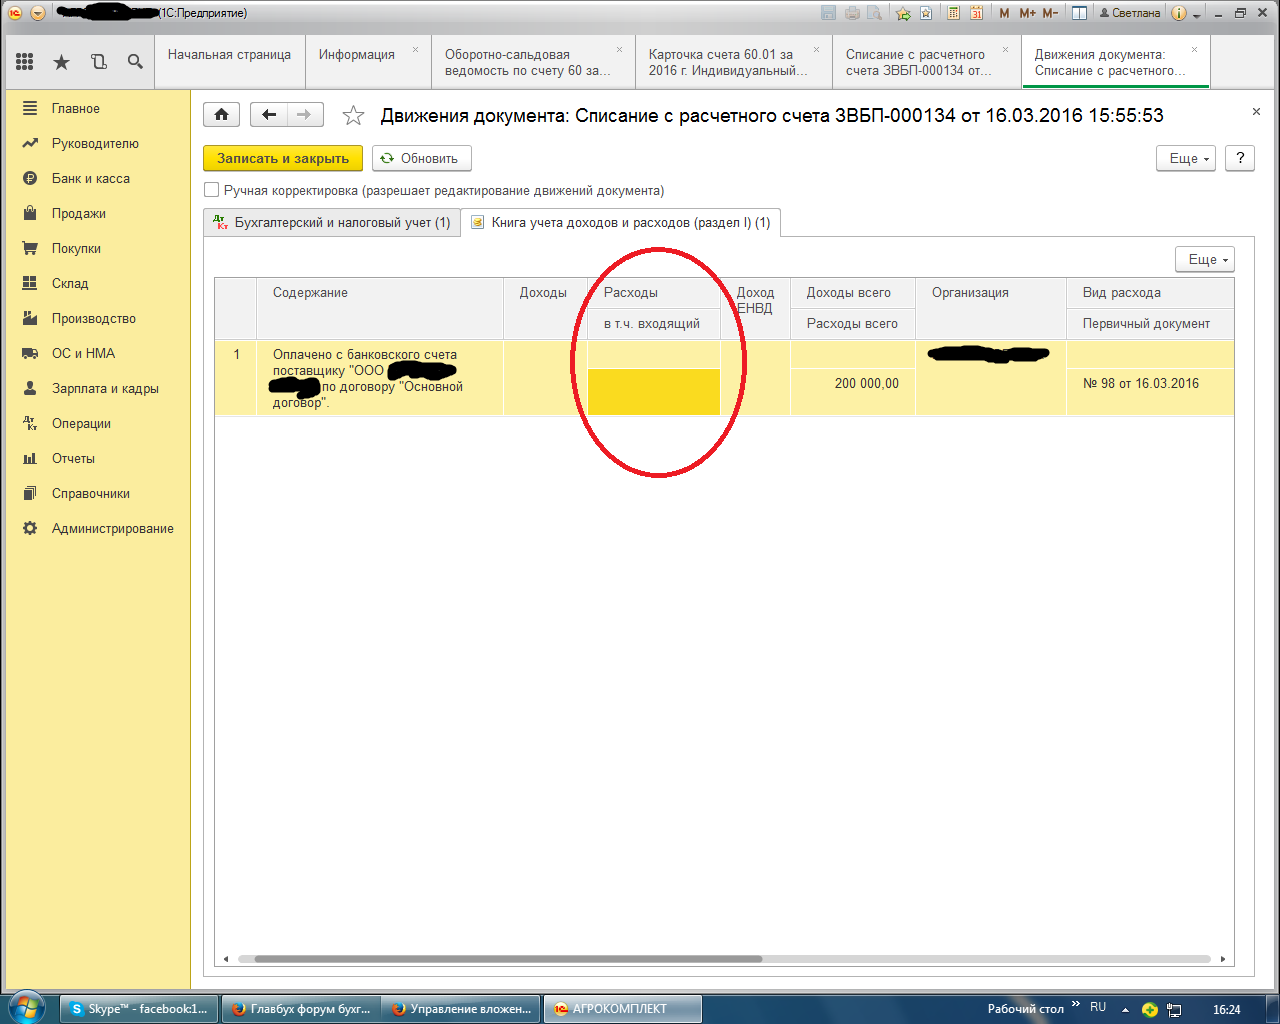This screenshot has height=1024, width=1280.
Task: Click the Обновить button
Action: coord(421,158)
